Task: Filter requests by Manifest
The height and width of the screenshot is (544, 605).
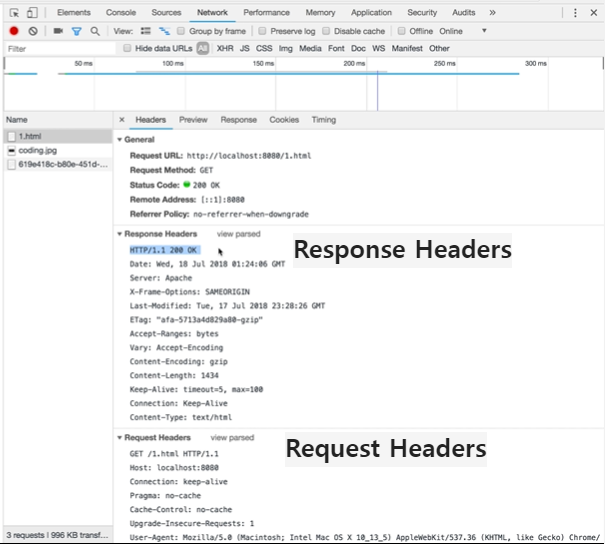Action: [x=407, y=48]
